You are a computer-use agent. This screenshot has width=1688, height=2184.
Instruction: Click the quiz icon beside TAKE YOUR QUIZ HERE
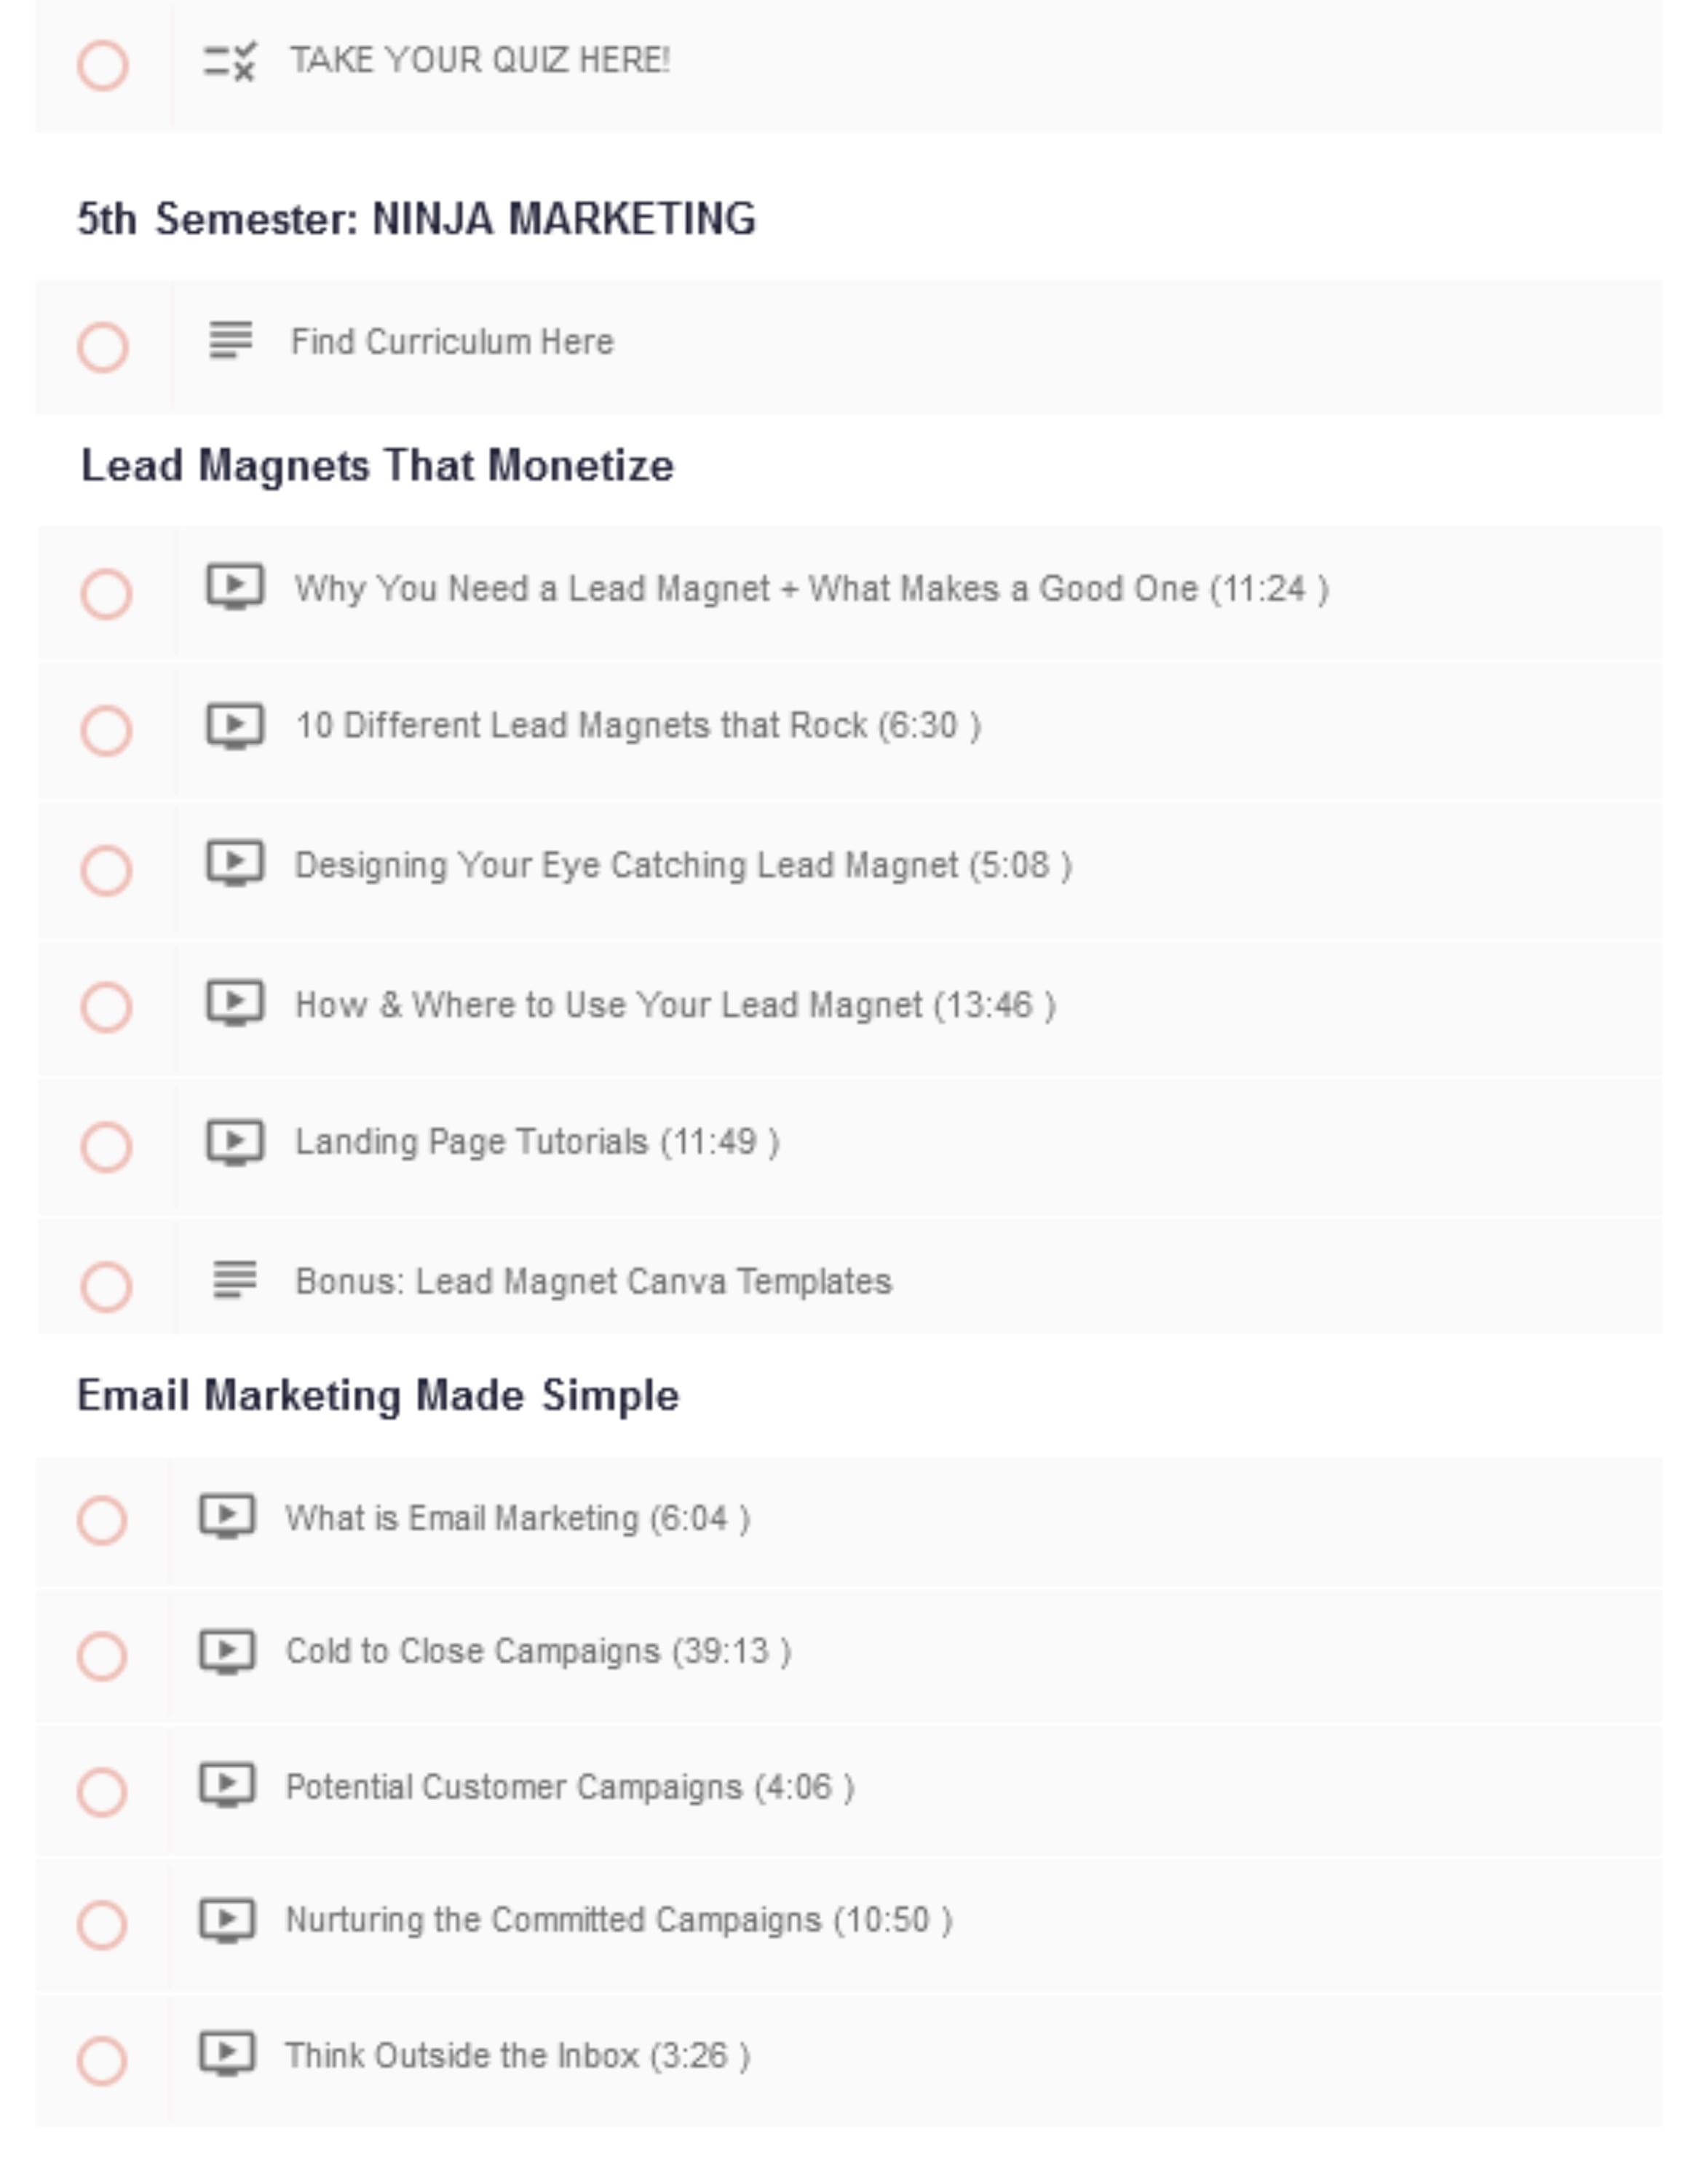pos(230,62)
